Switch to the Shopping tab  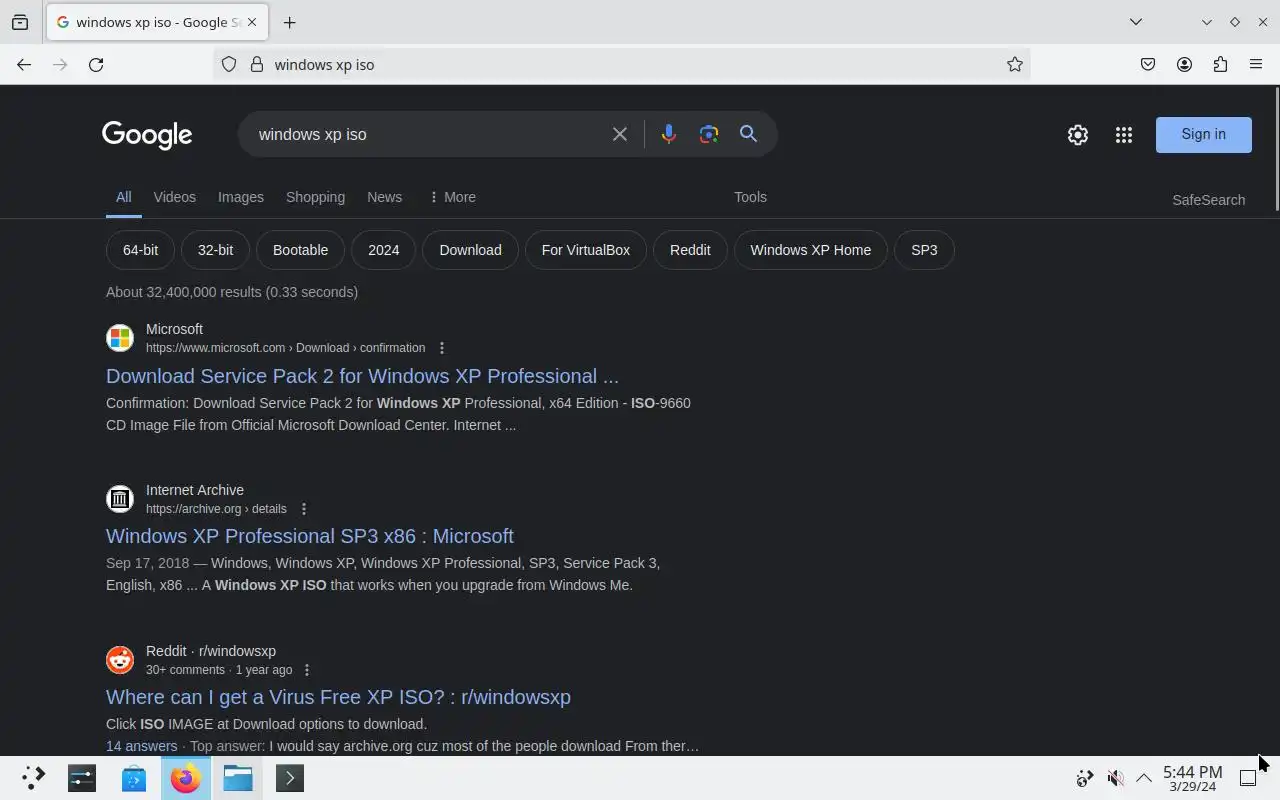(315, 197)
